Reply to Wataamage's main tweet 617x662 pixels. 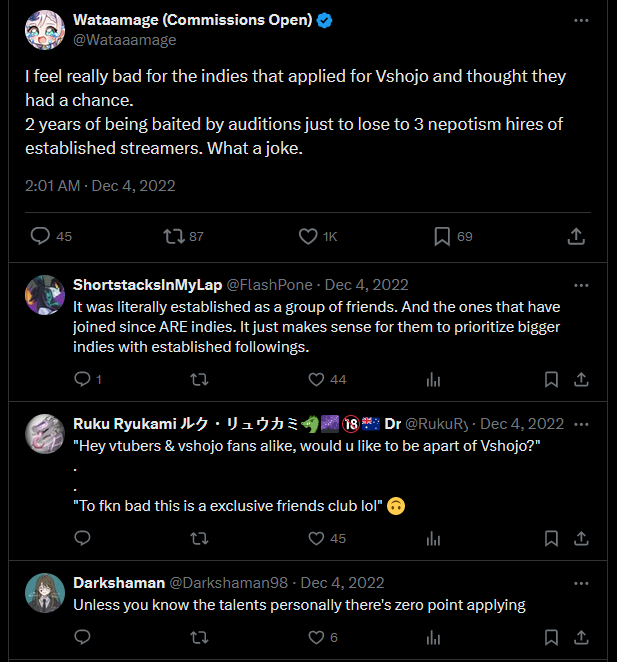pyautogui.click(x=41, y=236)
